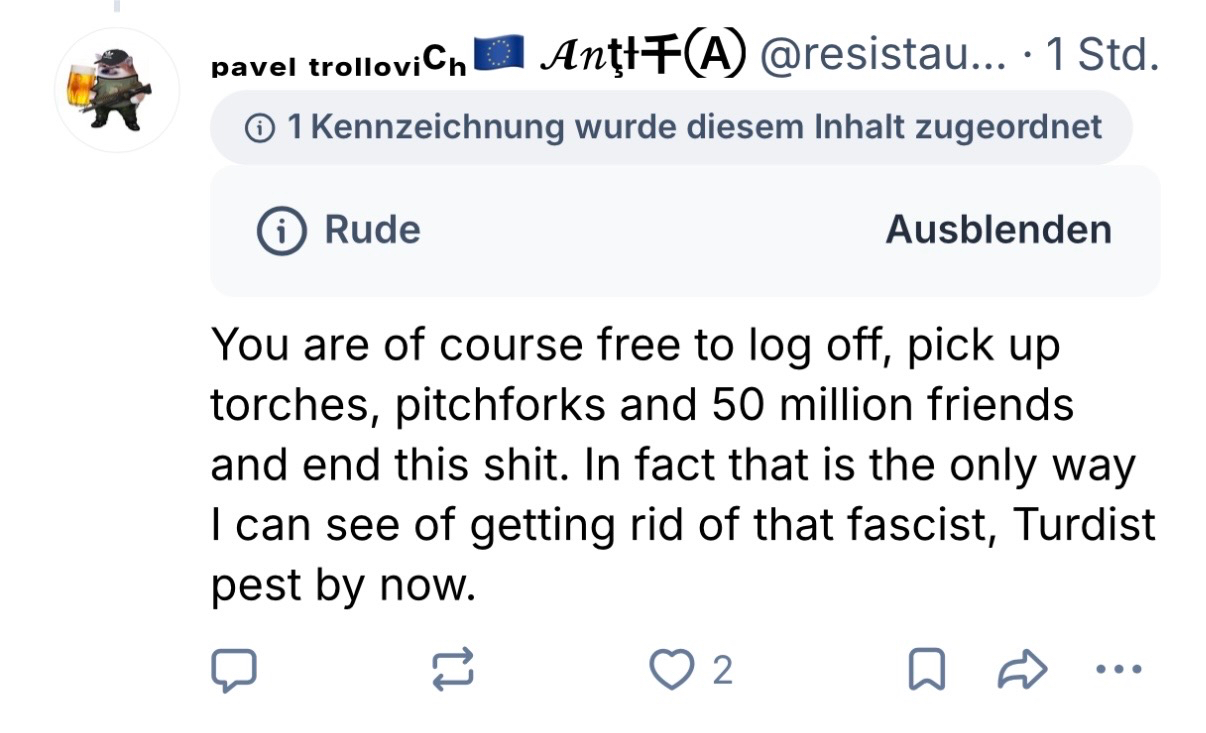
Task: Bookmark this post
Action: coord(925,670)
